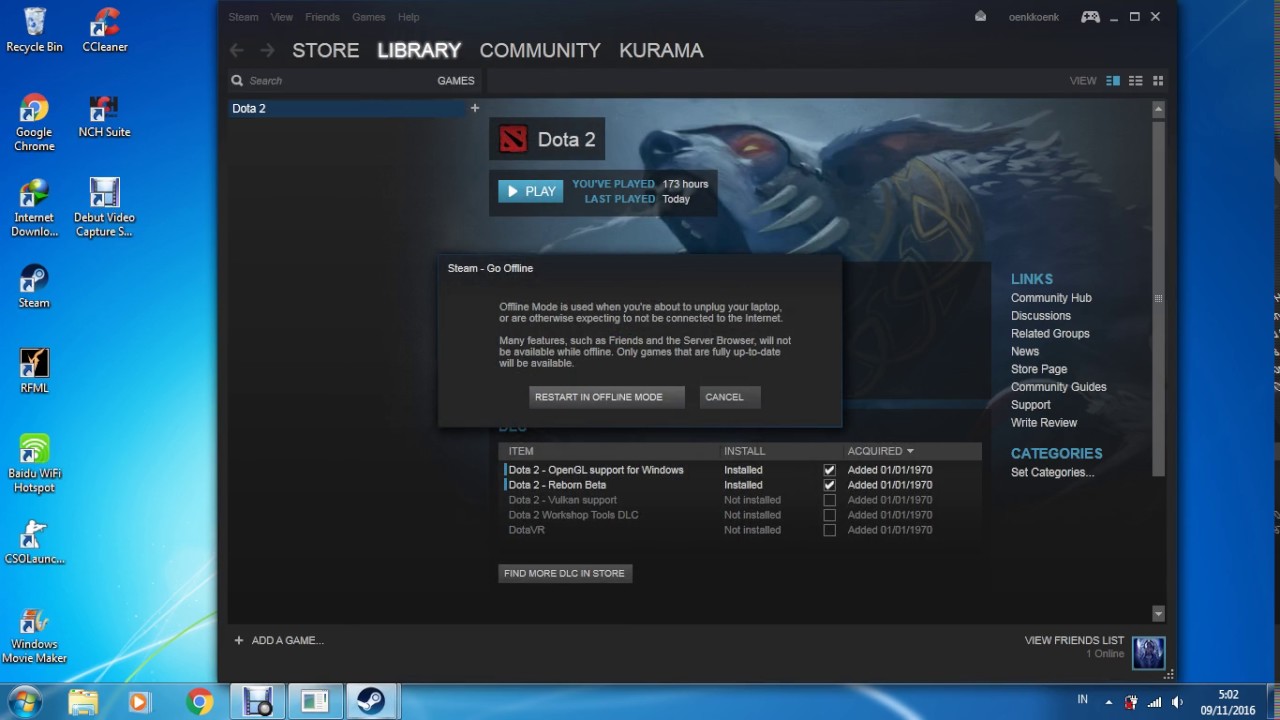Open the Steam menu
The width and height of the screenshot is (1280, 720).
click(x=243, y=17)
